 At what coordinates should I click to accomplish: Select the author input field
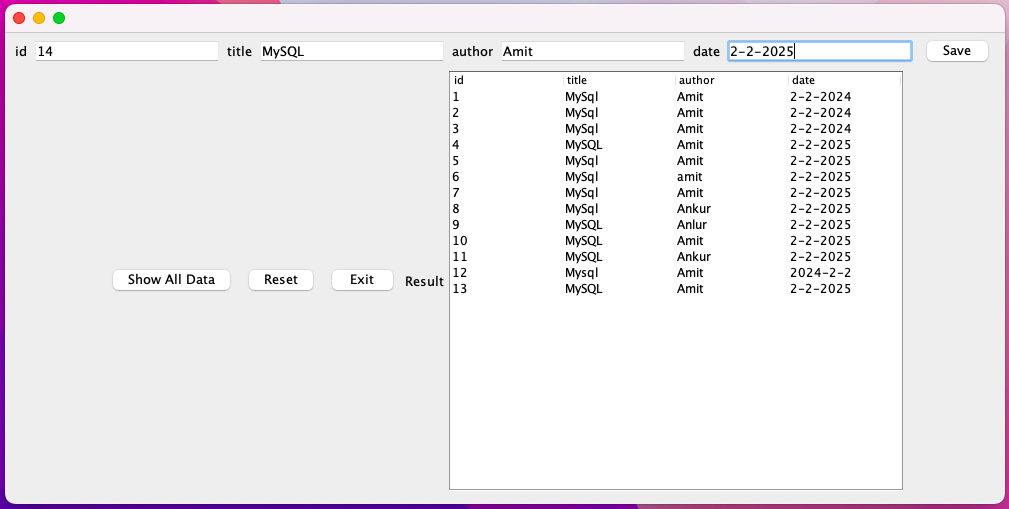click(x=592, y=51)
